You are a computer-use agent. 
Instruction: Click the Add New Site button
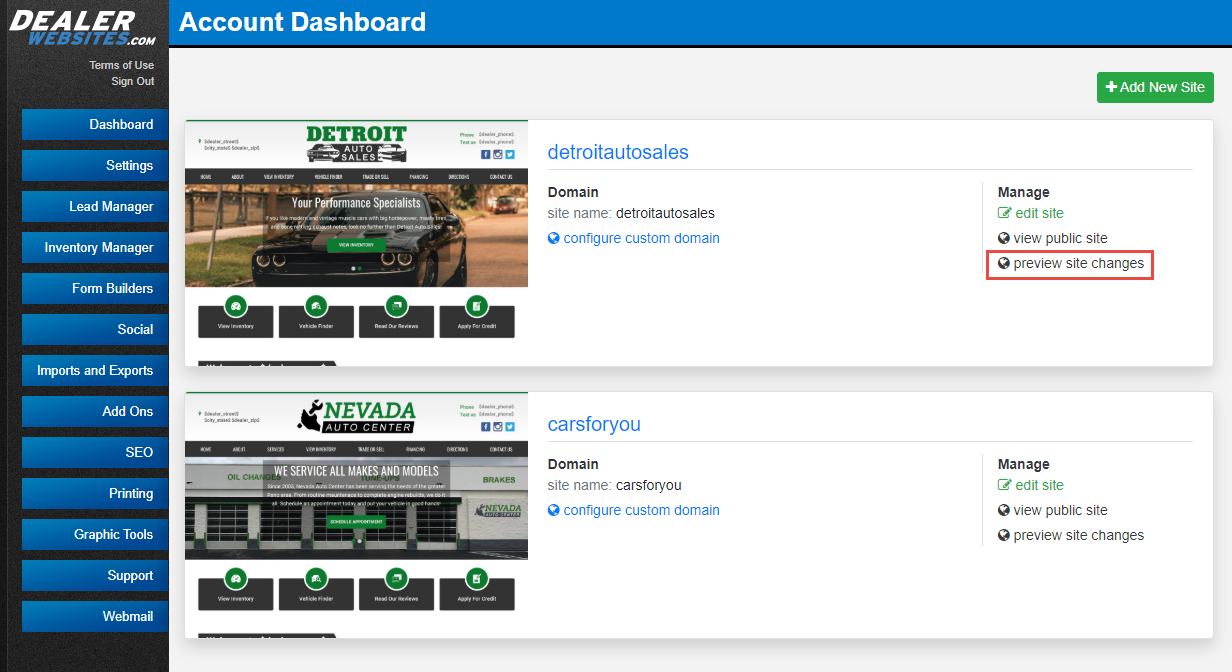[x=1155, y=87]
